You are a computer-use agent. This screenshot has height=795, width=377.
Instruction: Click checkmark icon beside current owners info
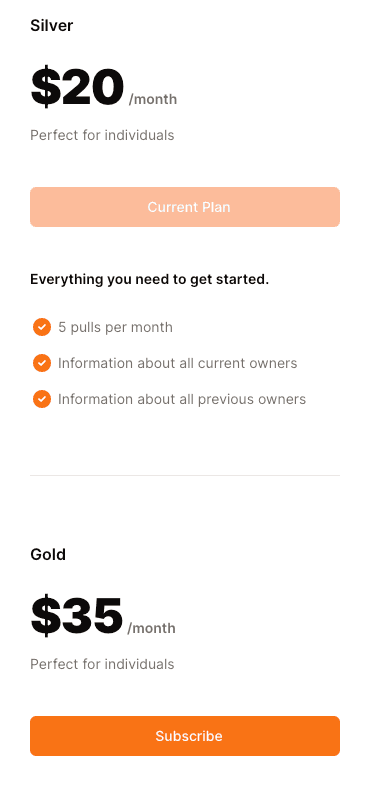(42, 363)
